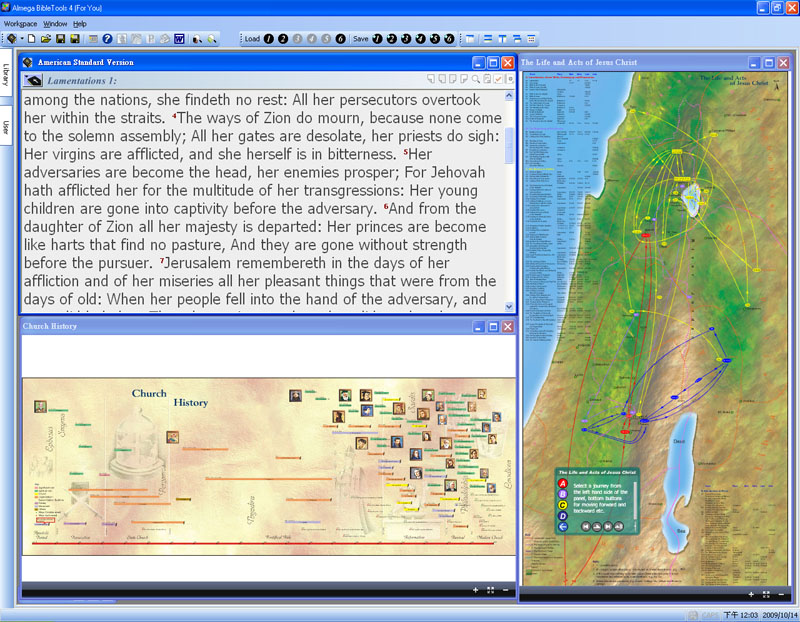Click the blue back arrow on the journey panel
The width and height of the screenshot is (800, 622).
pos(562,527)
